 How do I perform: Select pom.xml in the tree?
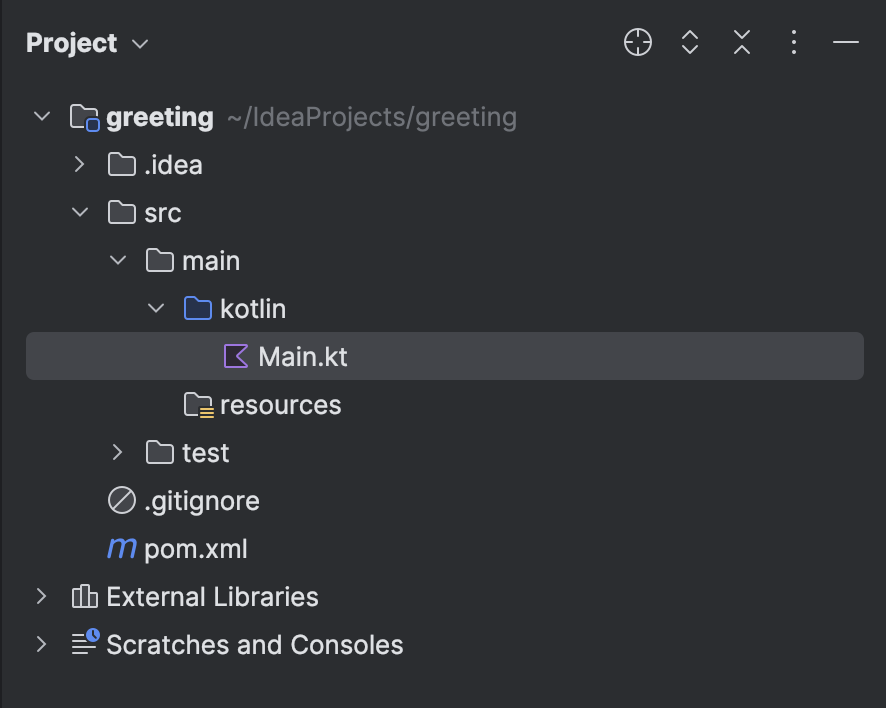(x=195, y=549)
